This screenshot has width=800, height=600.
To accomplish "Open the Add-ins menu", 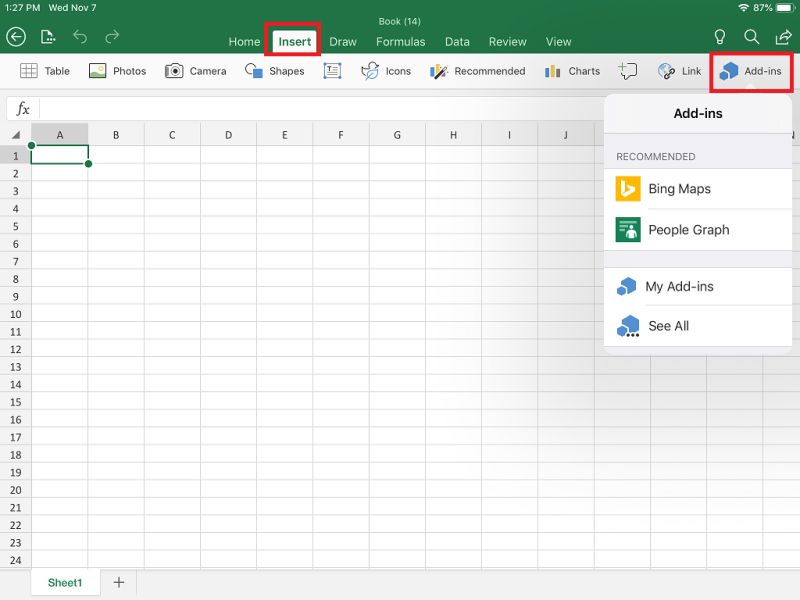I will click(x=751, y=71).
